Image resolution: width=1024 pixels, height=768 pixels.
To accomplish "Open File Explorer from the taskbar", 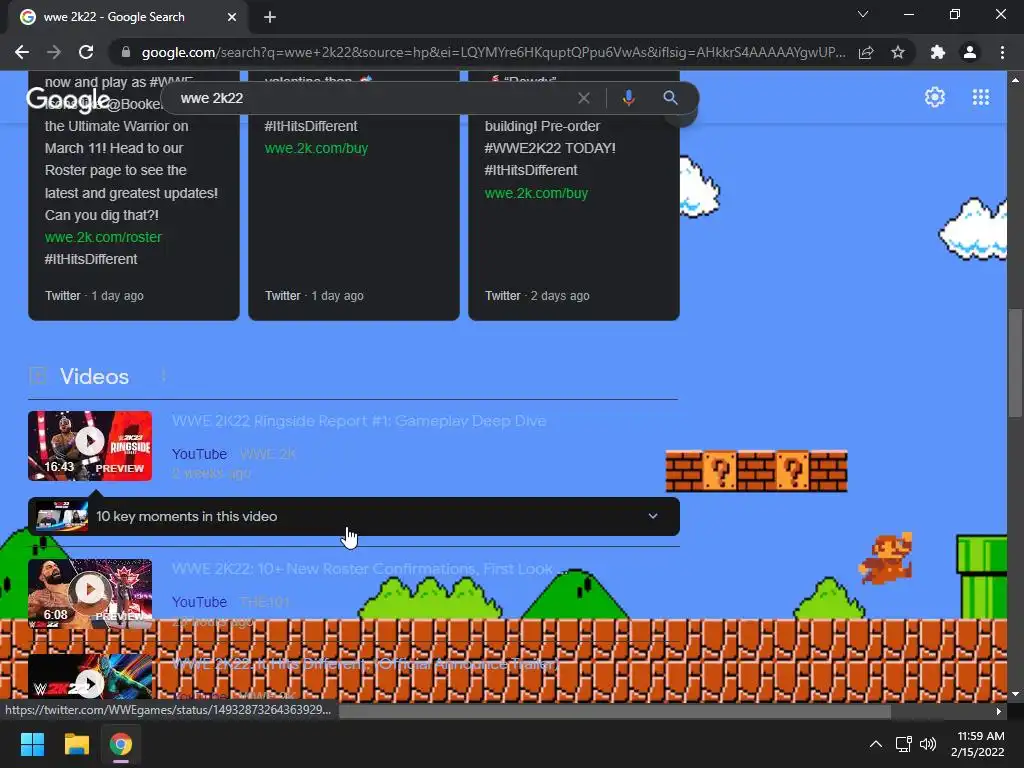I will coord(76,744).
